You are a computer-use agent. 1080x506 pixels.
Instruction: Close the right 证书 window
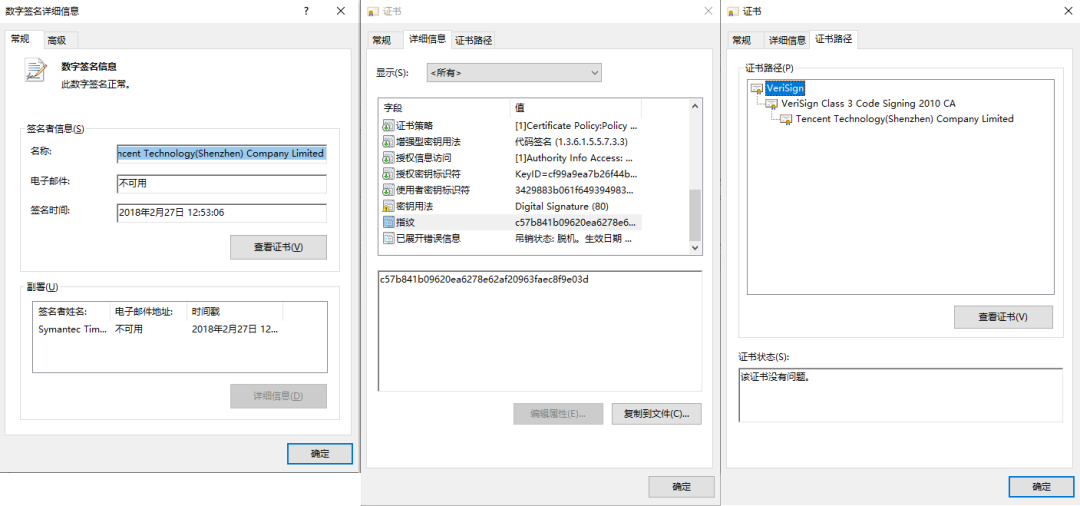coord(1068,11)
